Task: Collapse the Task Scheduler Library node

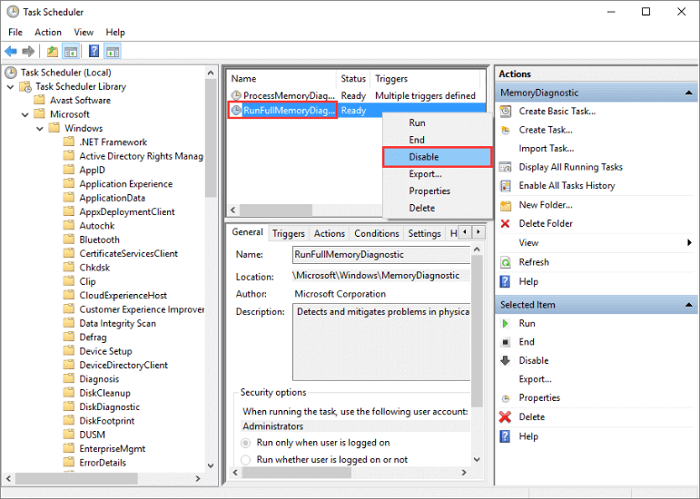Action: coord(10,87)
